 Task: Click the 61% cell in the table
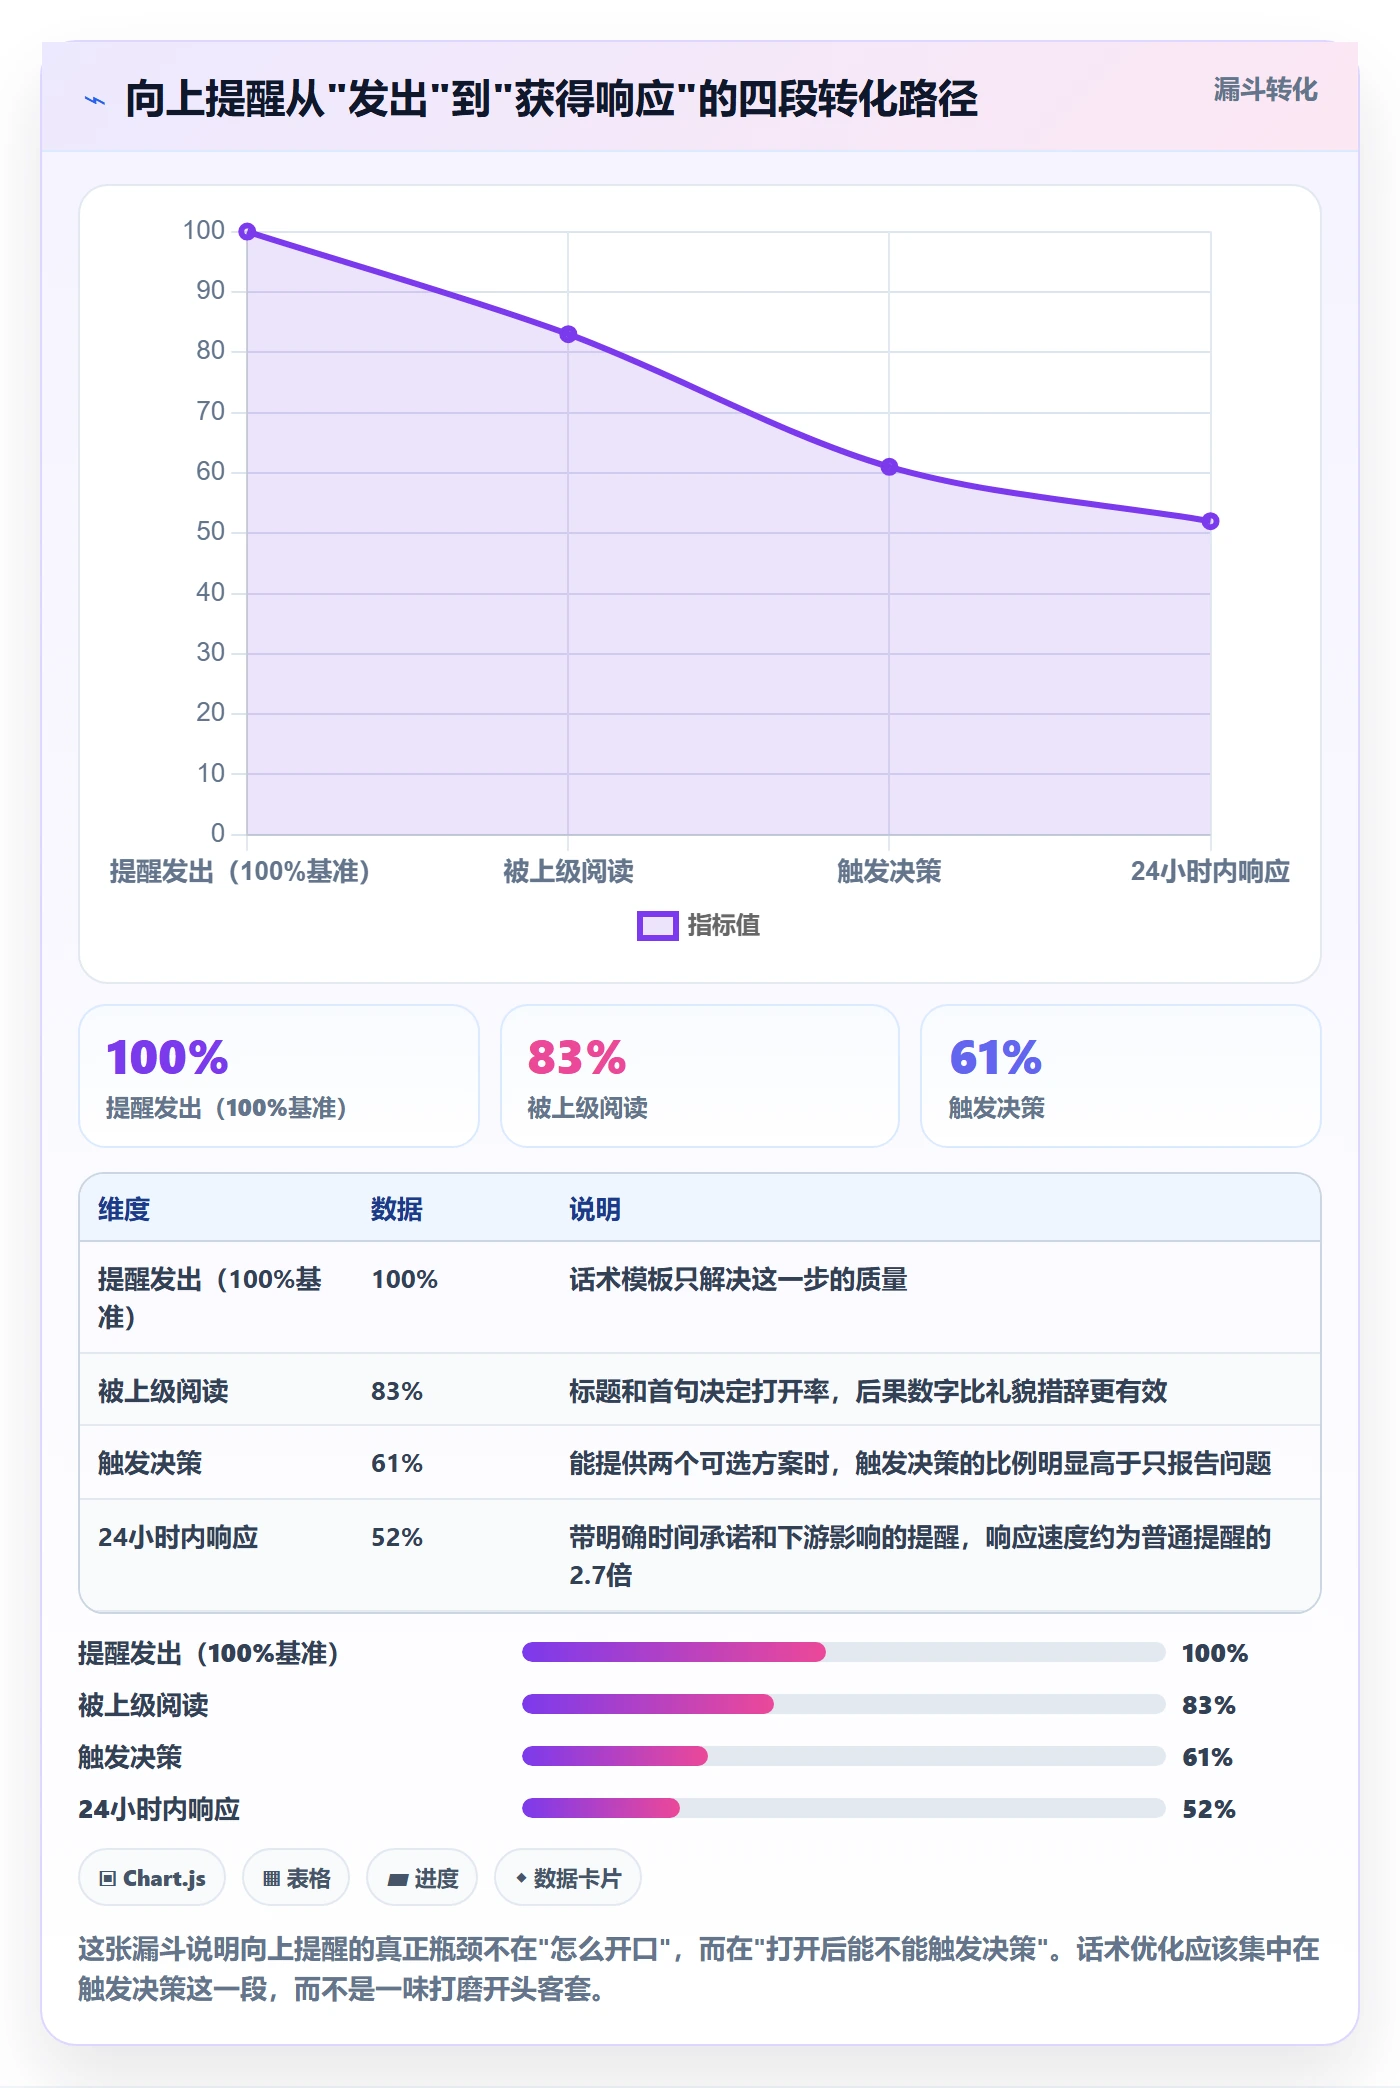(x=397, y=1463)
